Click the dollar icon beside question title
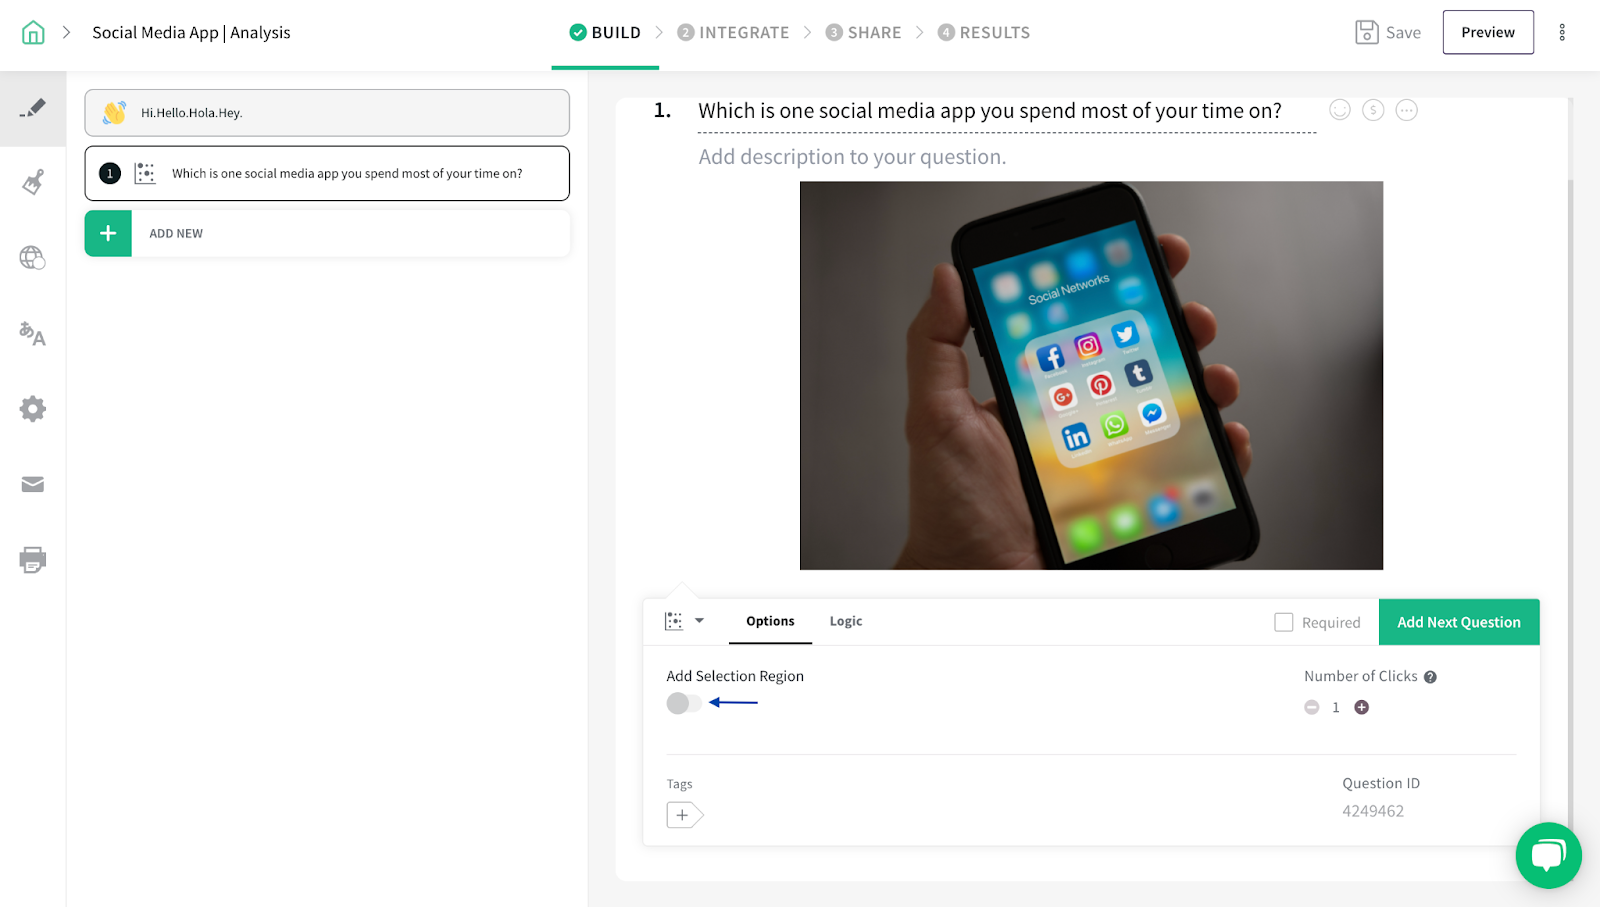This screenshot has height=907, width=1600. coord(1373,110)
